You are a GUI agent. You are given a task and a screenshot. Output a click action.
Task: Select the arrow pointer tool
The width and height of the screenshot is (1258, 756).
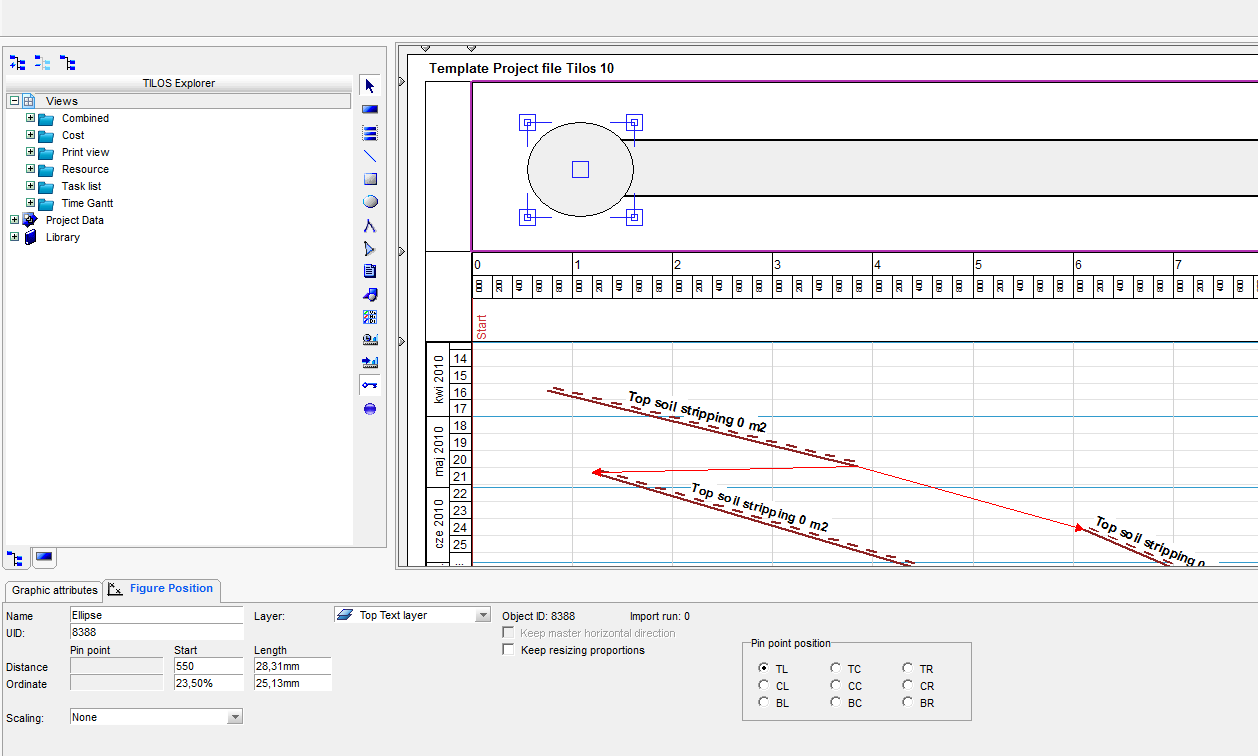coord(370,86)
